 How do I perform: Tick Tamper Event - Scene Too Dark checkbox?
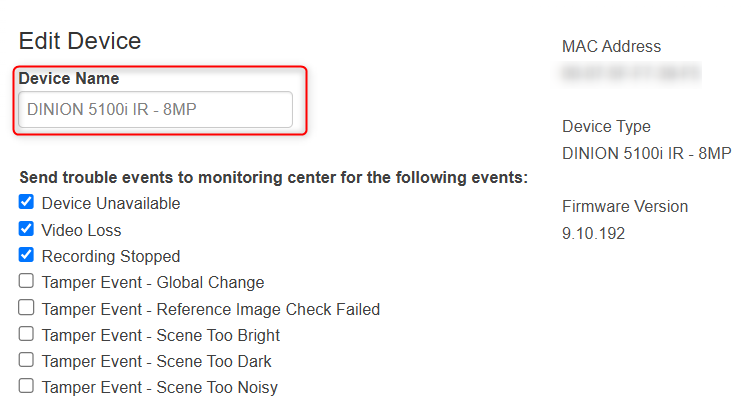26,360
